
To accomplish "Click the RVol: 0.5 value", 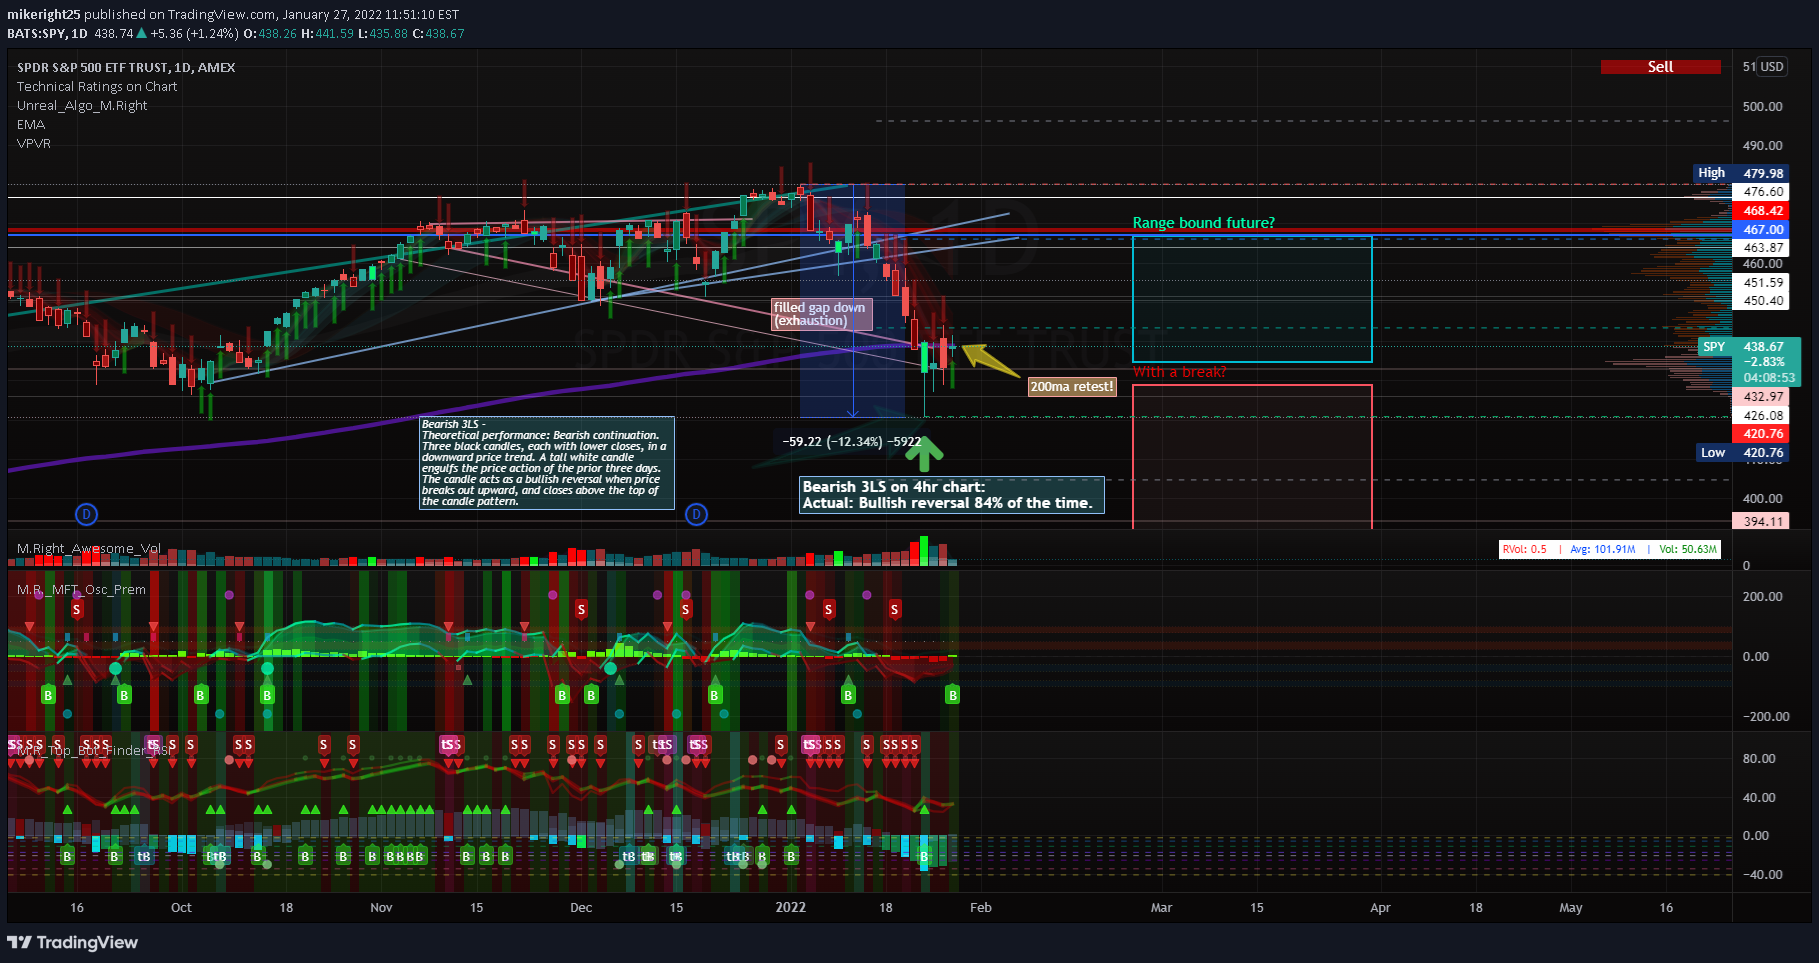I will (1525, 549).
